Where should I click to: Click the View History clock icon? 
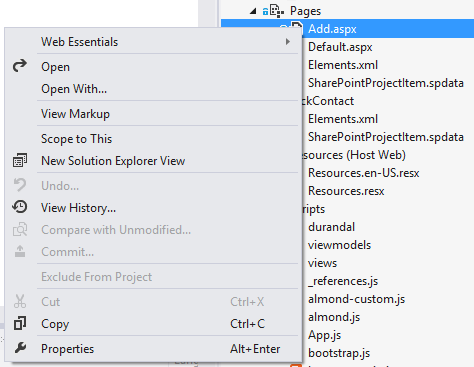coord(20,207)
